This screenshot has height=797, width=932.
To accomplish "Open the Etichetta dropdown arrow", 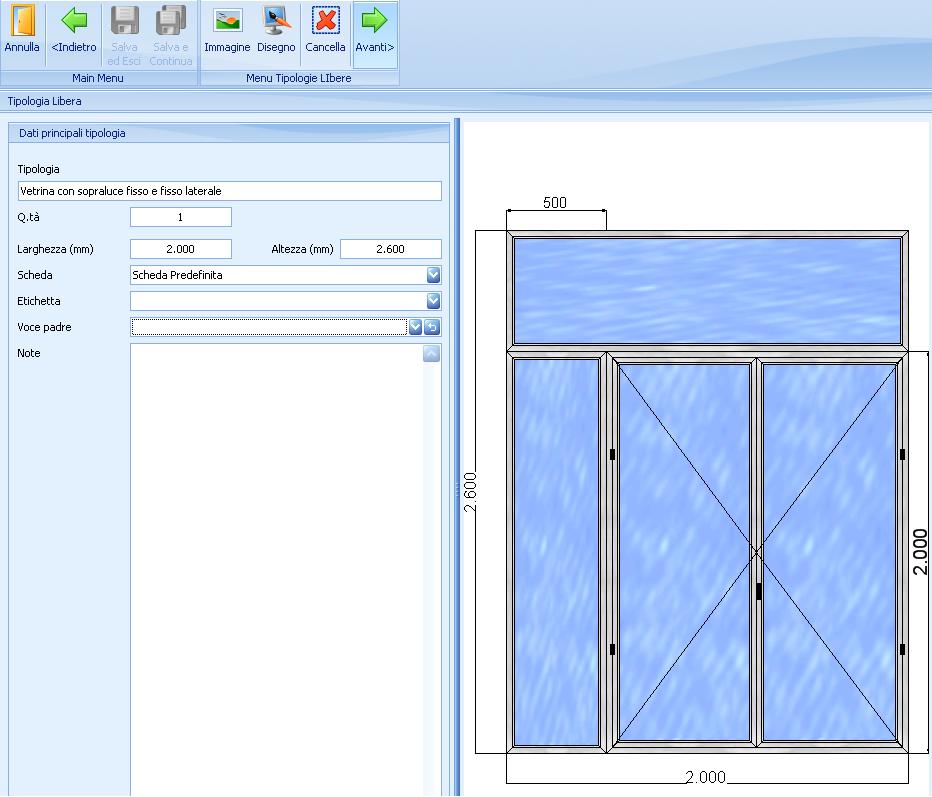I will pyautogui.click(x=433, y=301).
